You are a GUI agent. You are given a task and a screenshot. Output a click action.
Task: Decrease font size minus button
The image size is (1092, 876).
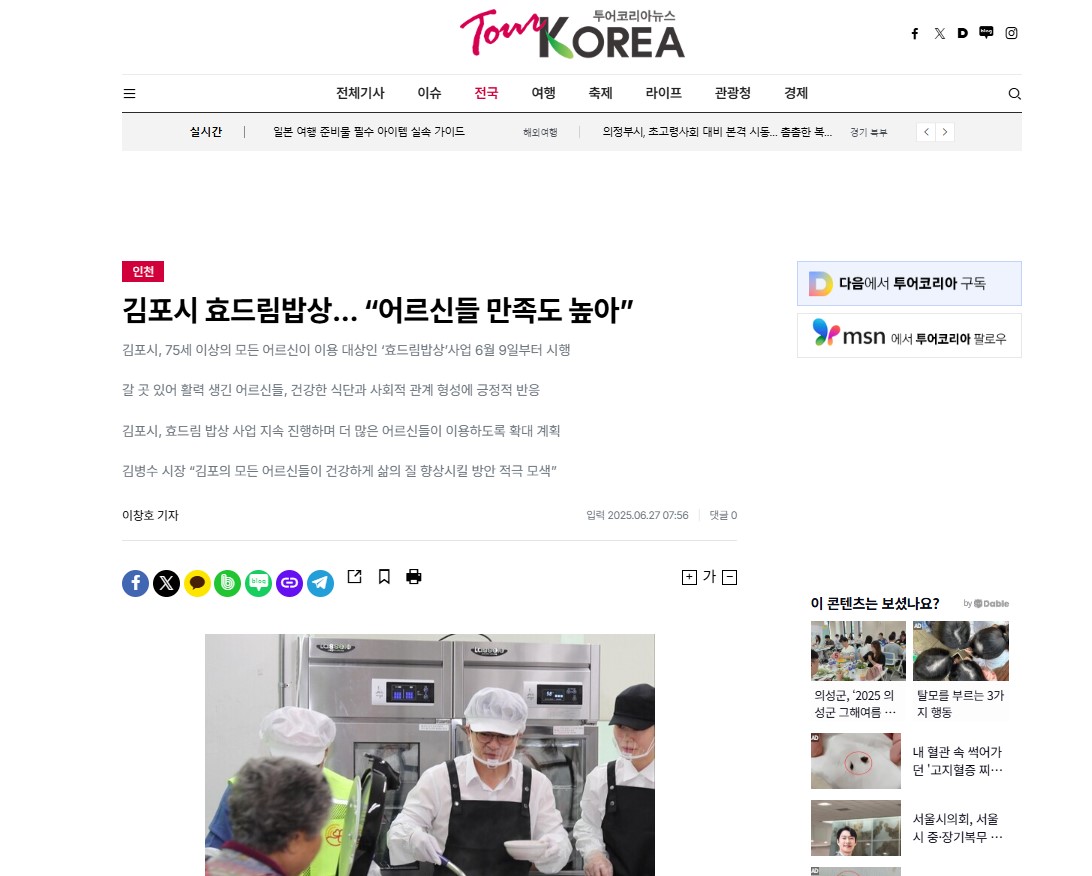coord(729,577)
